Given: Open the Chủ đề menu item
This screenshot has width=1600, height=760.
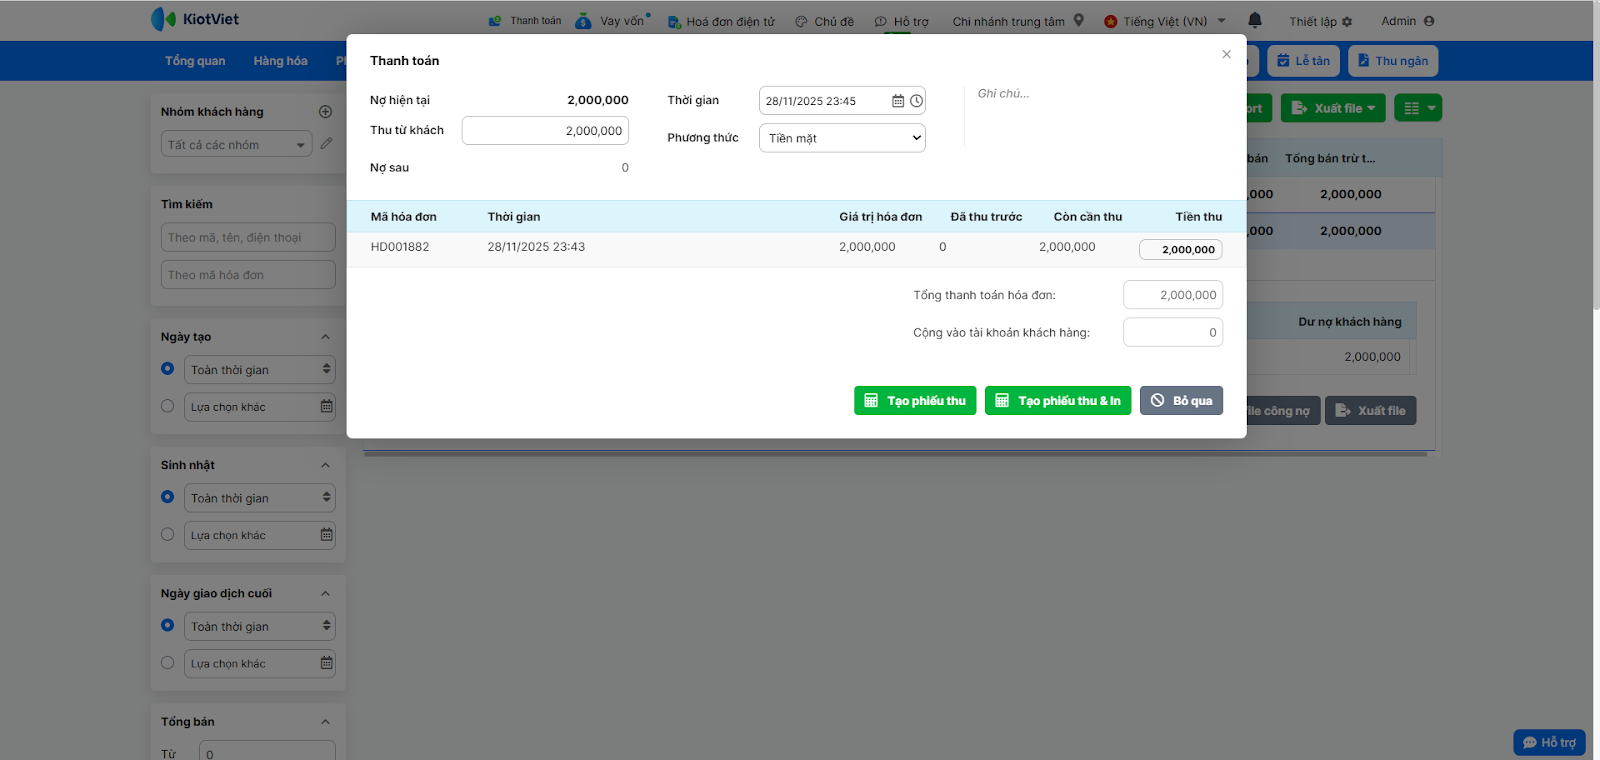Looking at the screenshot, I should (834, 21).
